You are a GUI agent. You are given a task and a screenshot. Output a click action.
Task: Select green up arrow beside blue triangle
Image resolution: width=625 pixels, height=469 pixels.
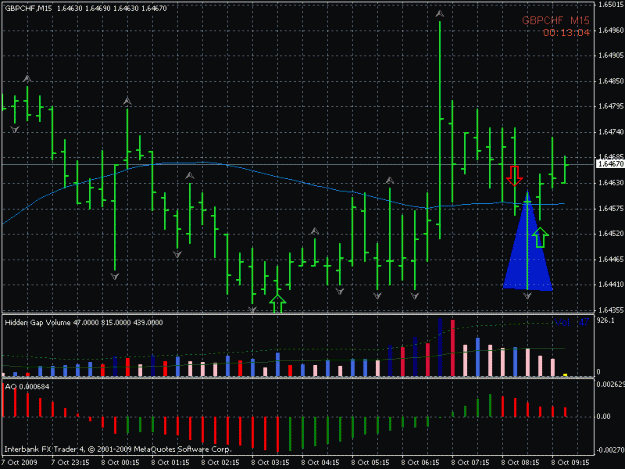pyautogui.click(x=540, y=237)
